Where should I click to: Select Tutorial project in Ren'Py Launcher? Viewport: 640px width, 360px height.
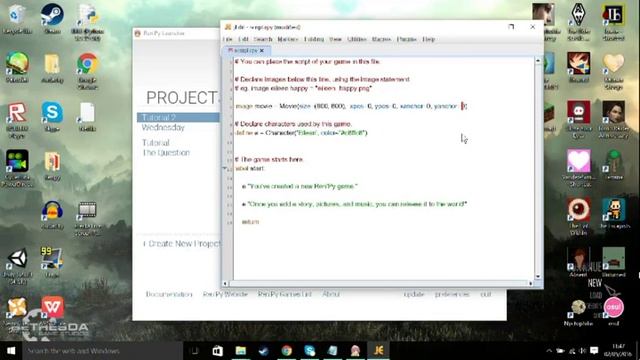[156, 143]
